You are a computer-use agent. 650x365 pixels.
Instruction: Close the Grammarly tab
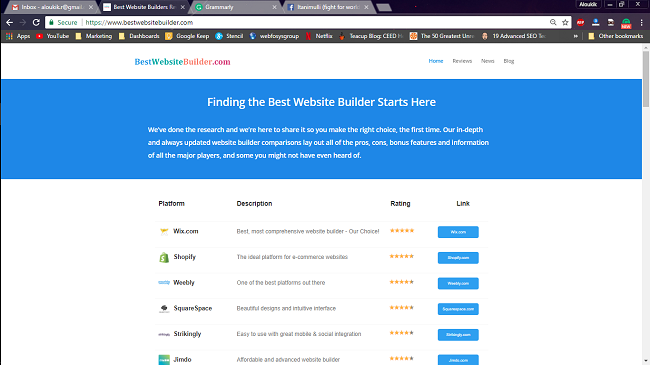pos(274,7)
